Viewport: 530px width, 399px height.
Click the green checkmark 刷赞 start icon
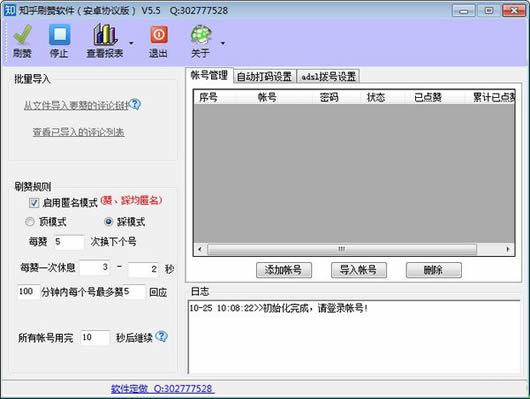tap(23, 35)
